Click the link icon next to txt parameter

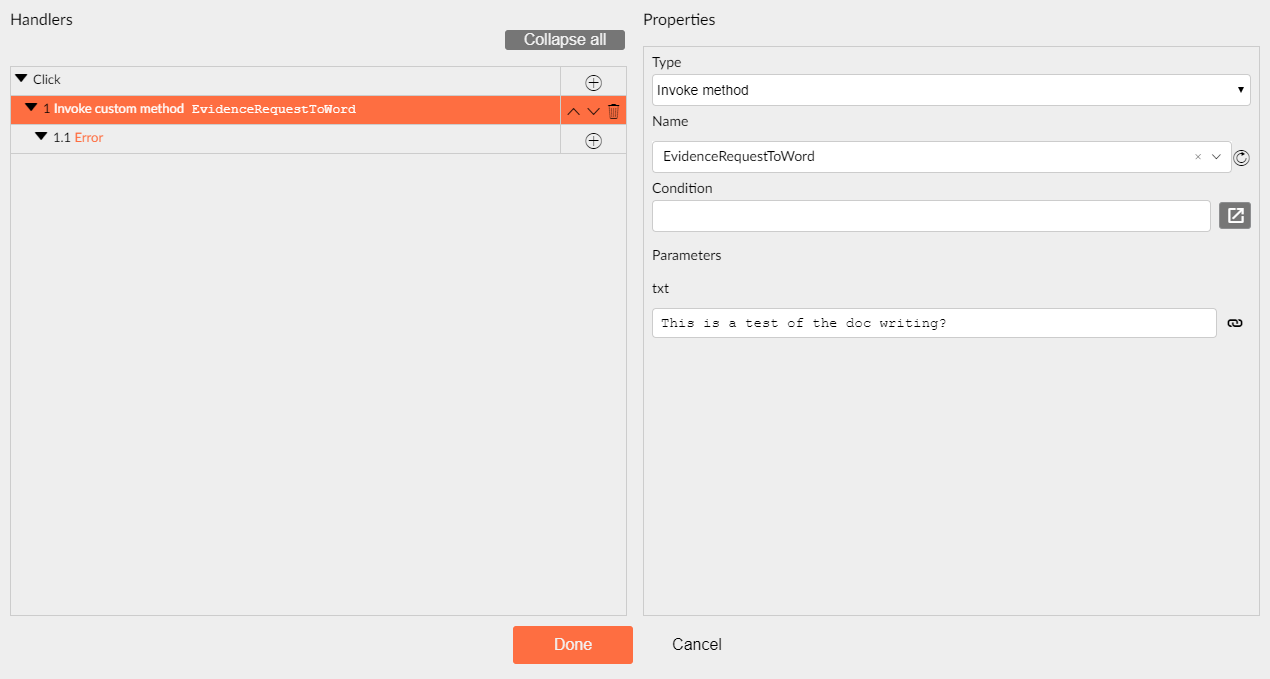click(x=1235, y=323)
